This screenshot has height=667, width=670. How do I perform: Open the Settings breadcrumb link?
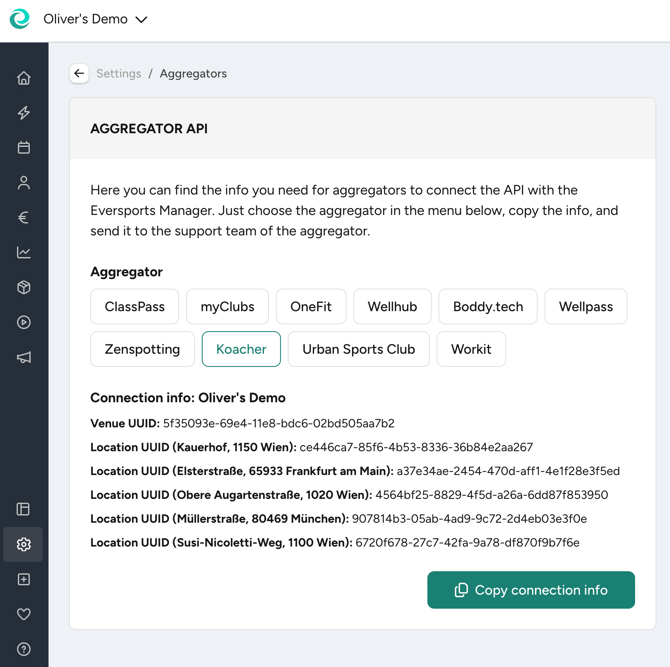(x=118, y=73)
